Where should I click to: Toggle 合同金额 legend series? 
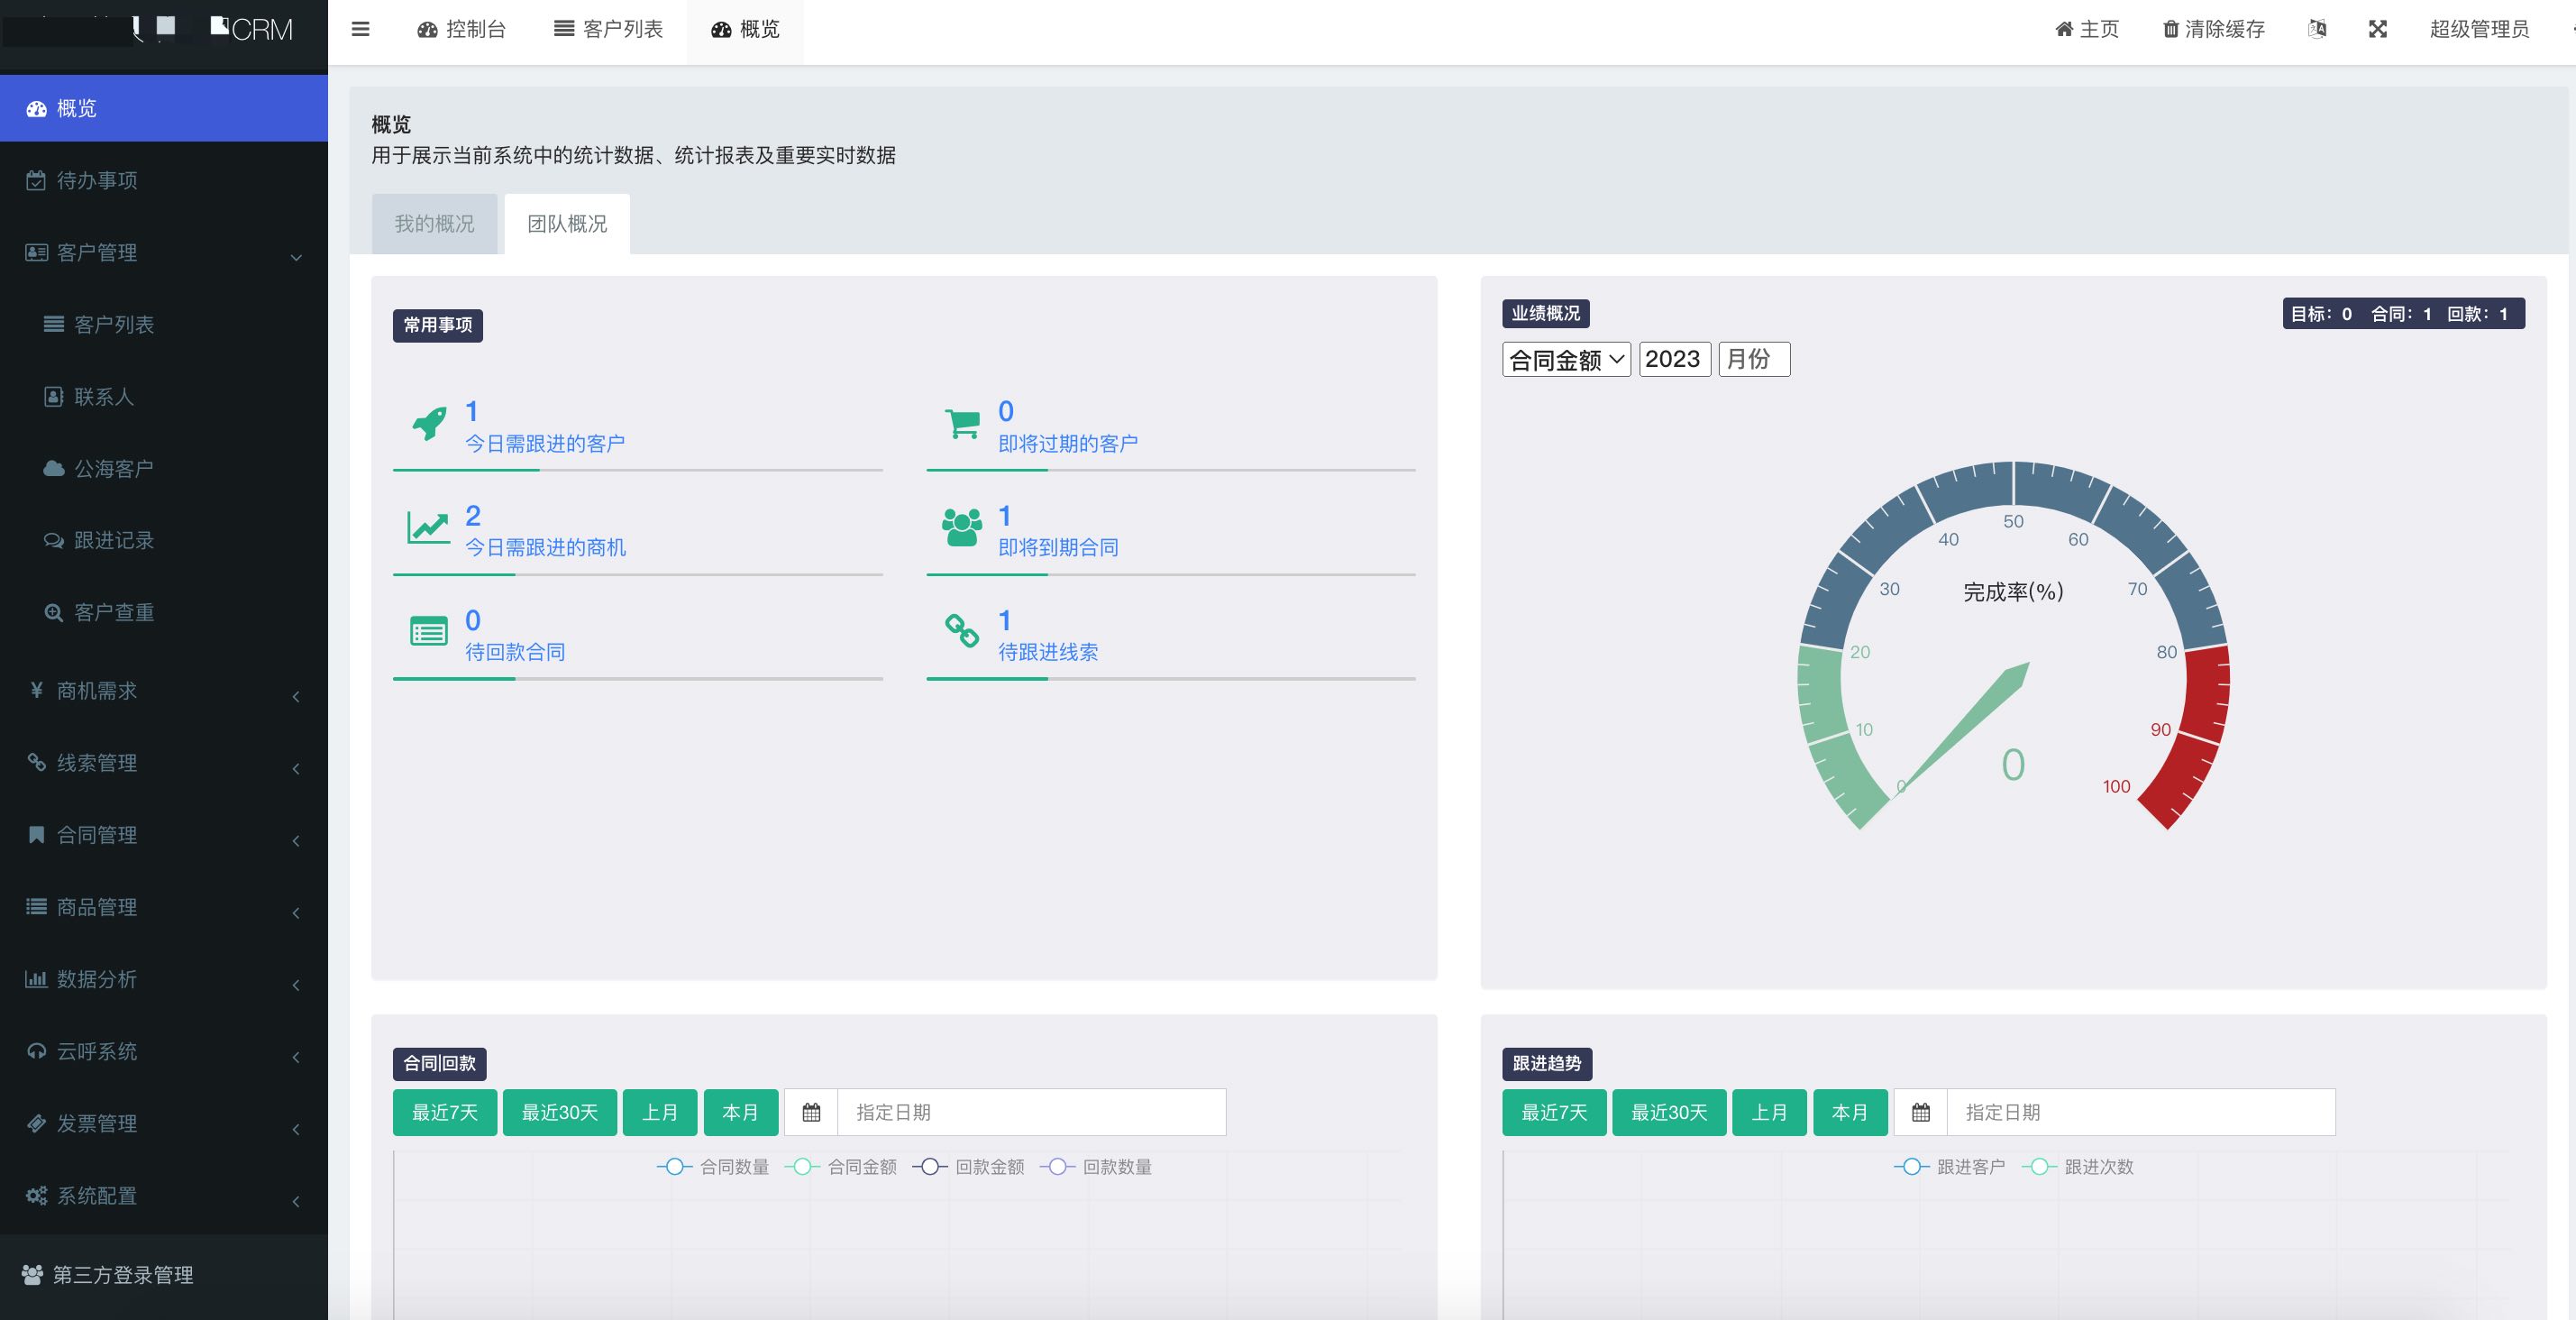(x=840, y=1167)
